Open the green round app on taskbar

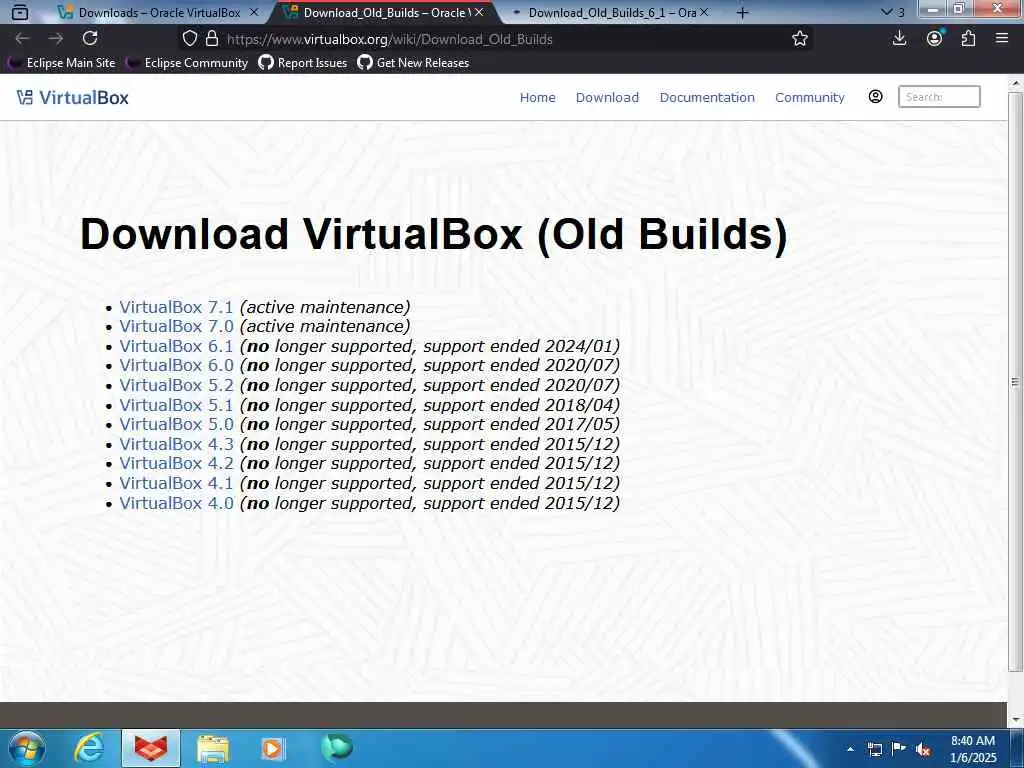click(x=337, y=747)
